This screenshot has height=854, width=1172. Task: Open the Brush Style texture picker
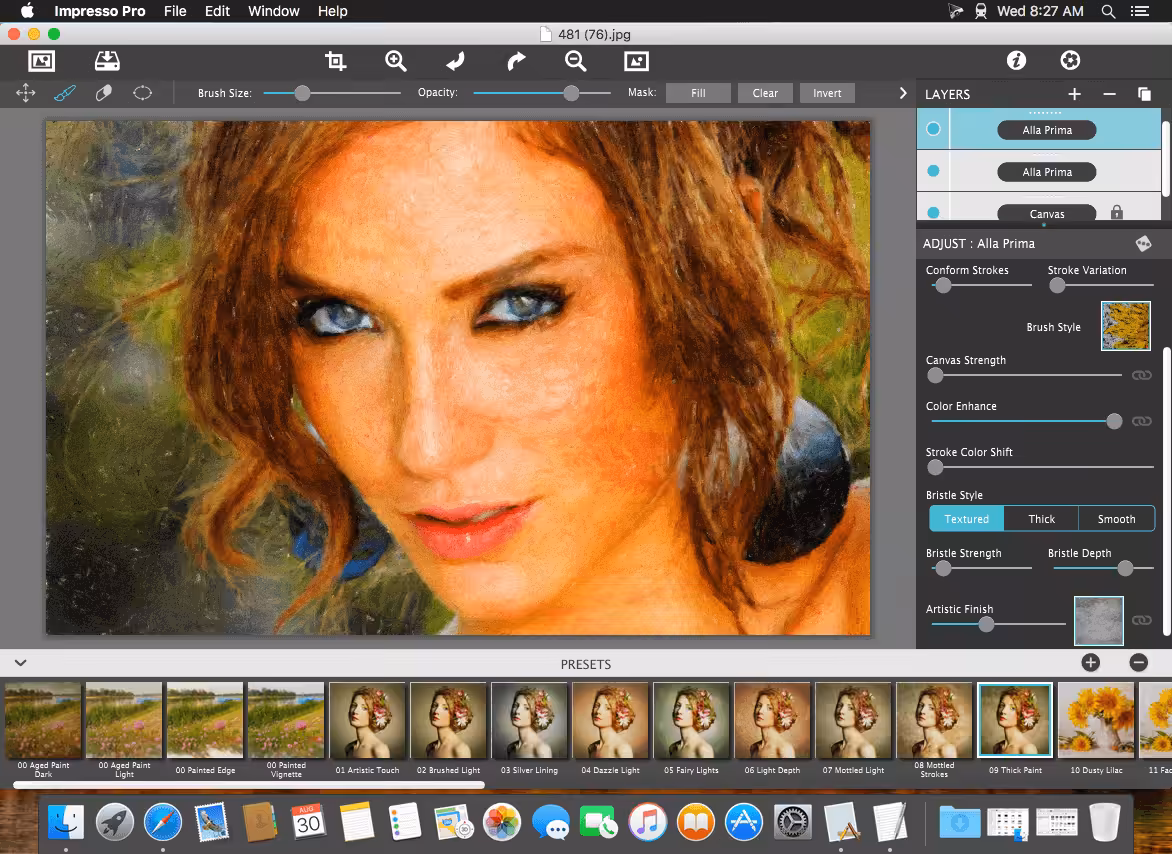pyautogui.click(x=1125, y=326)
